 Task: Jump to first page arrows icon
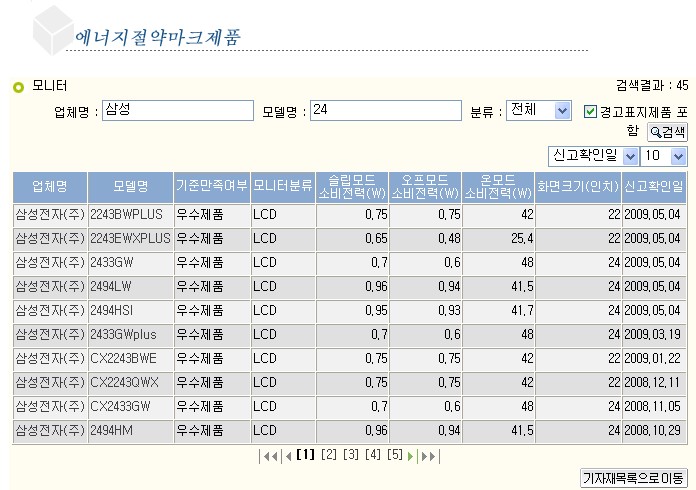click(x=270, y=456)
